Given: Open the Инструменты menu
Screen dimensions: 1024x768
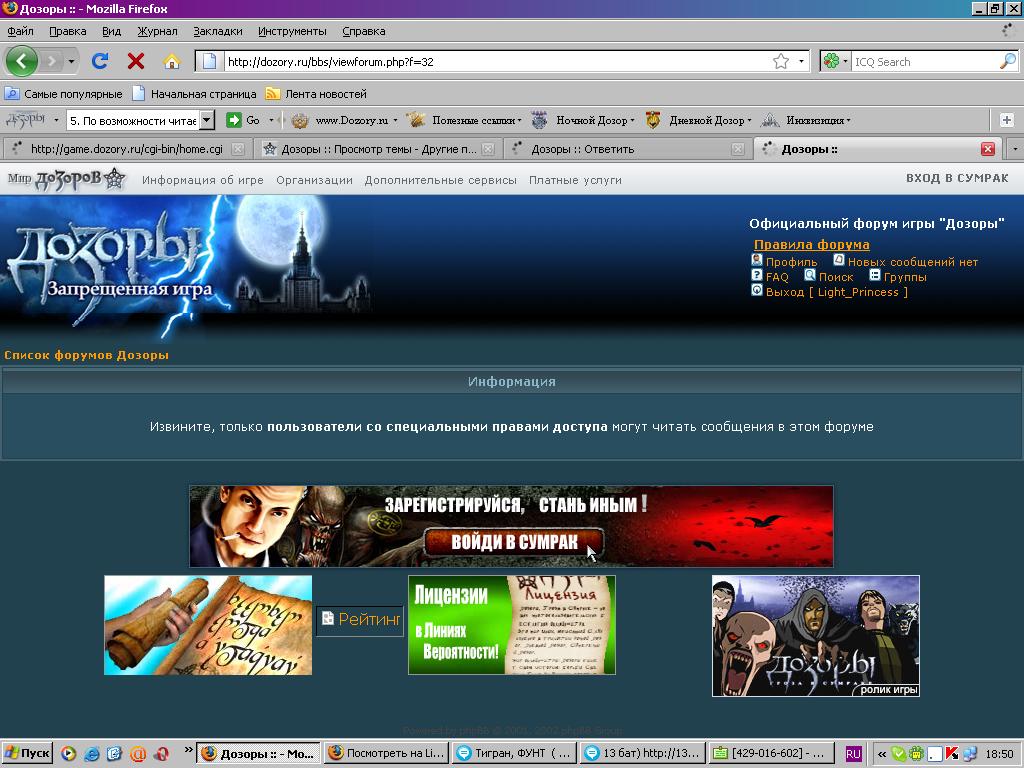Looking at the screenshot, I should pos(292,31).
